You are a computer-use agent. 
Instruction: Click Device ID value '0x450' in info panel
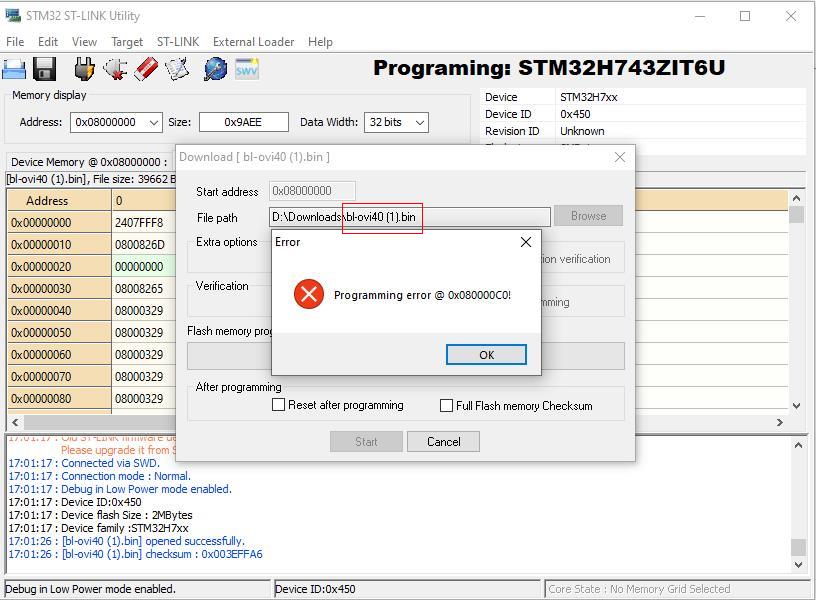point(575,114)
